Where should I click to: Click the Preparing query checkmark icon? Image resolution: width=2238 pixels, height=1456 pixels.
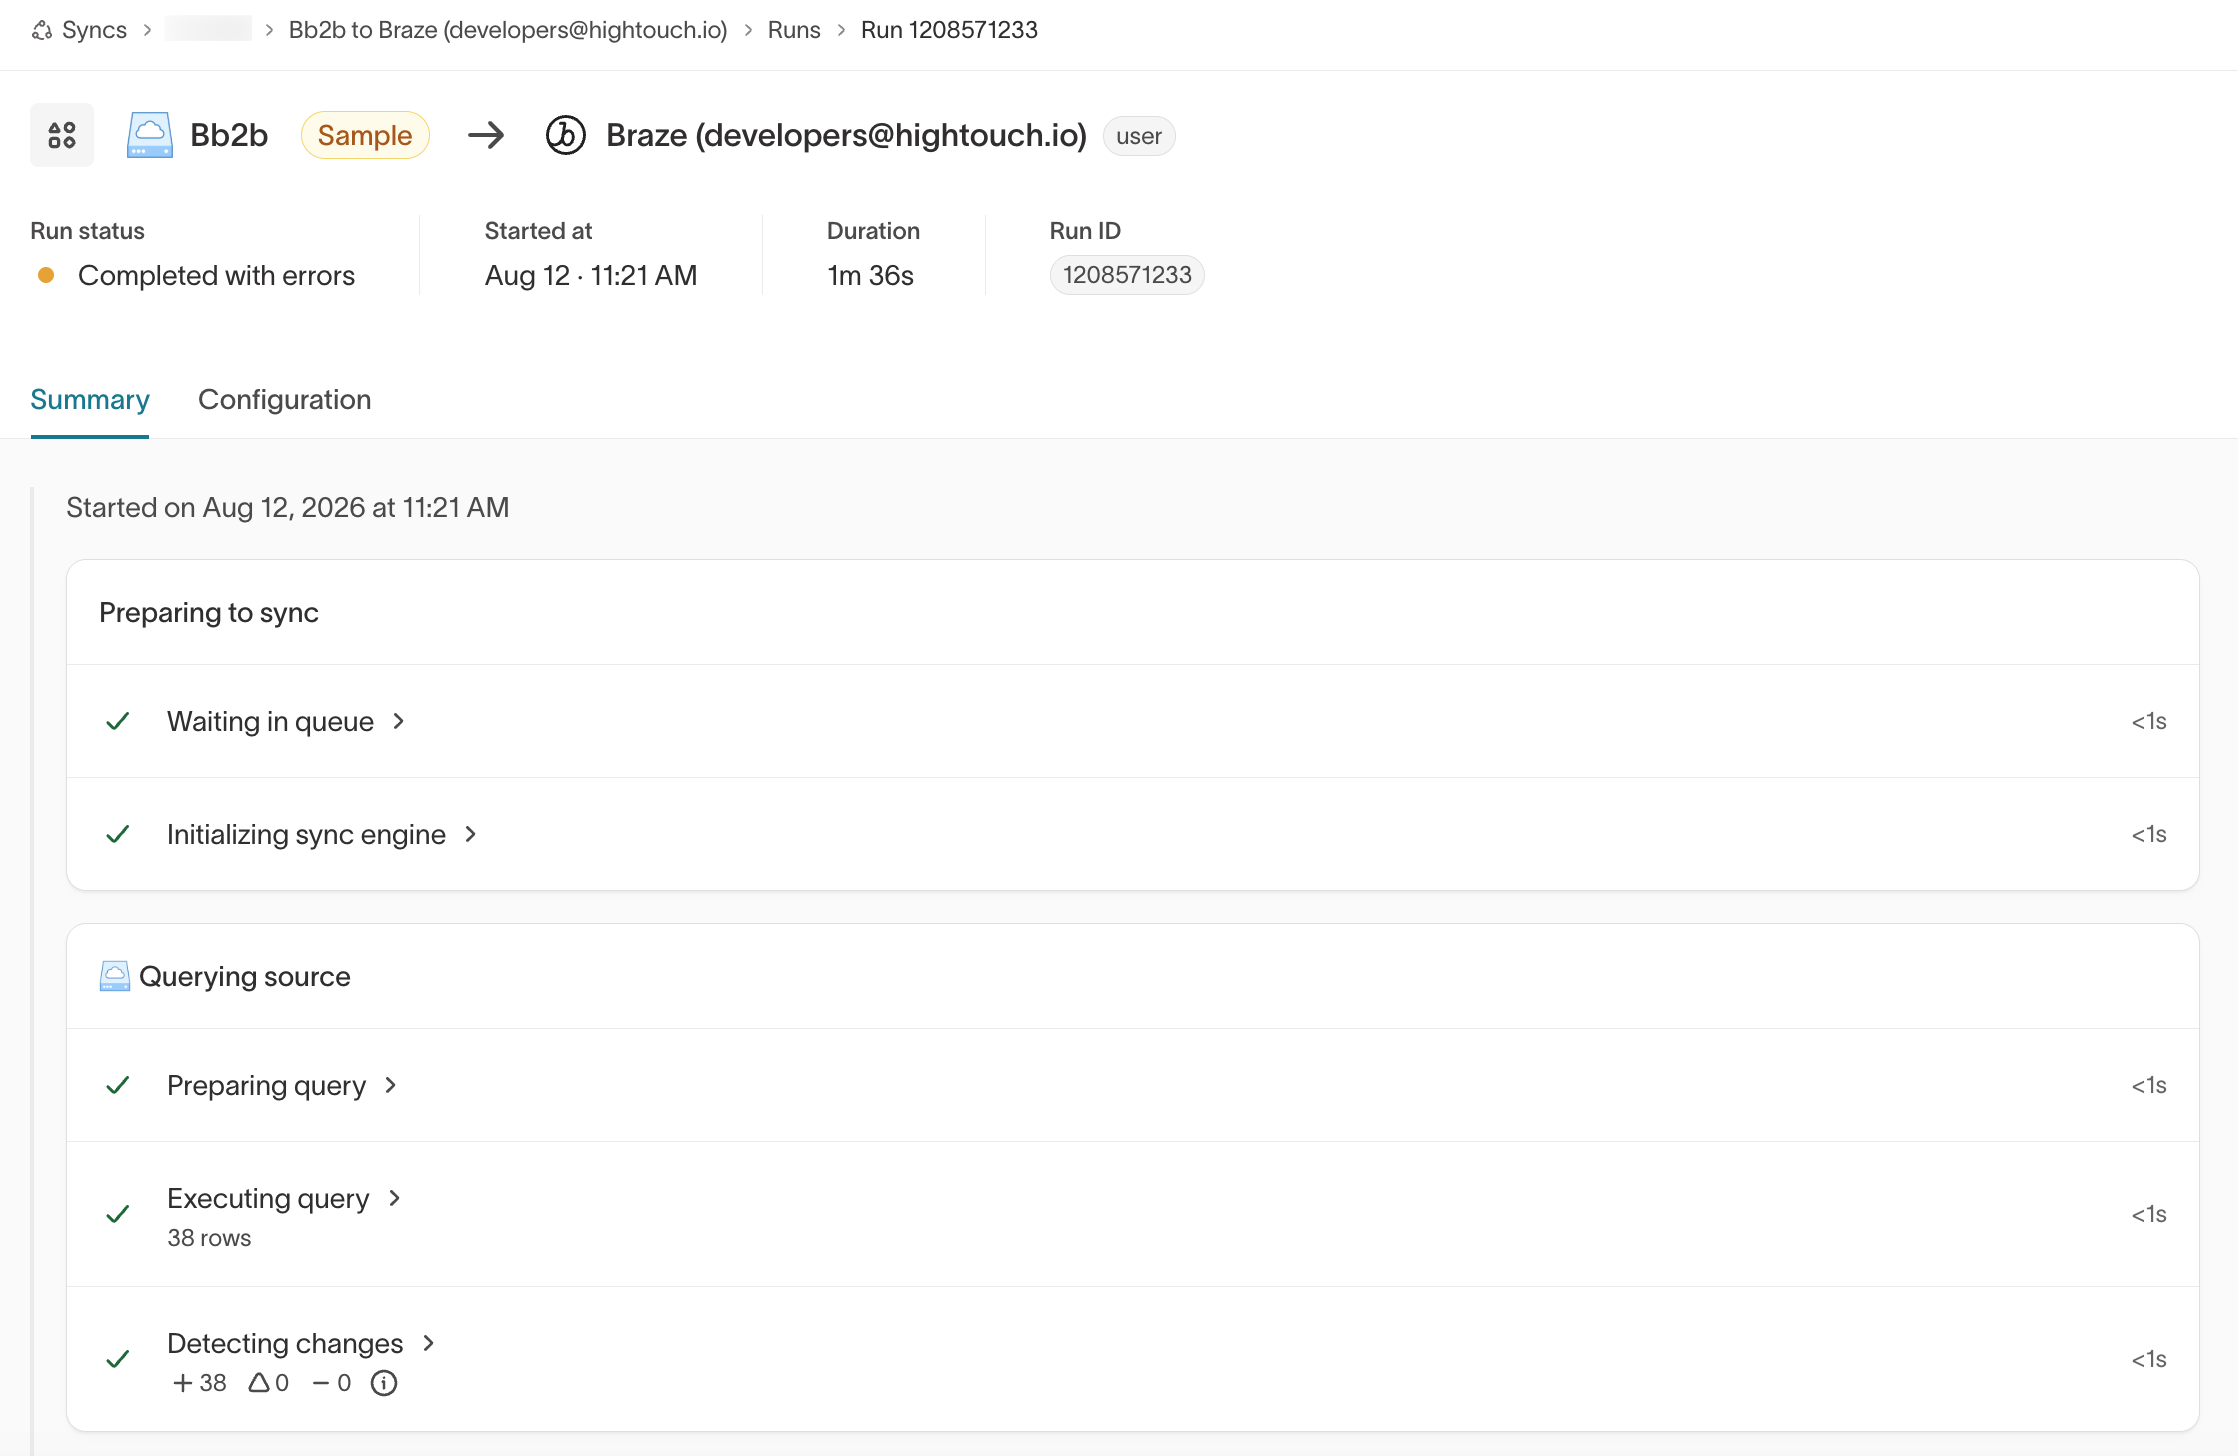118,1085
